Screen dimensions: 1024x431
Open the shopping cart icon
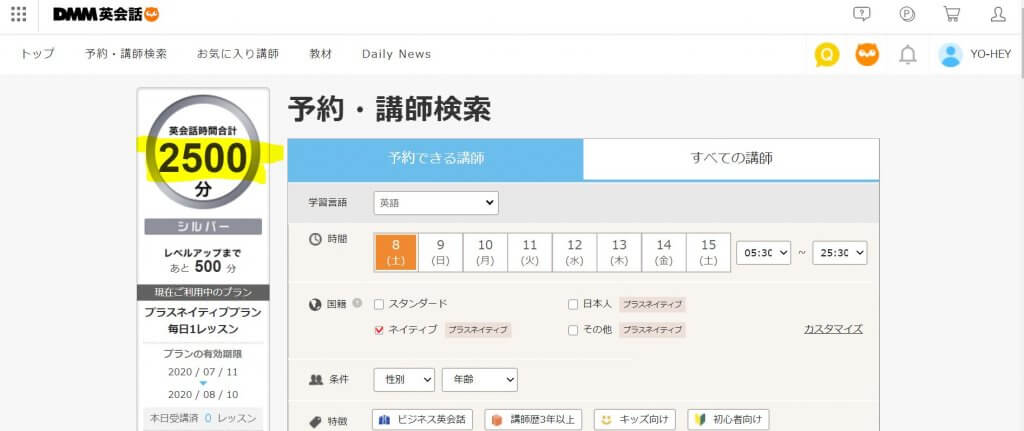[952, 14]
